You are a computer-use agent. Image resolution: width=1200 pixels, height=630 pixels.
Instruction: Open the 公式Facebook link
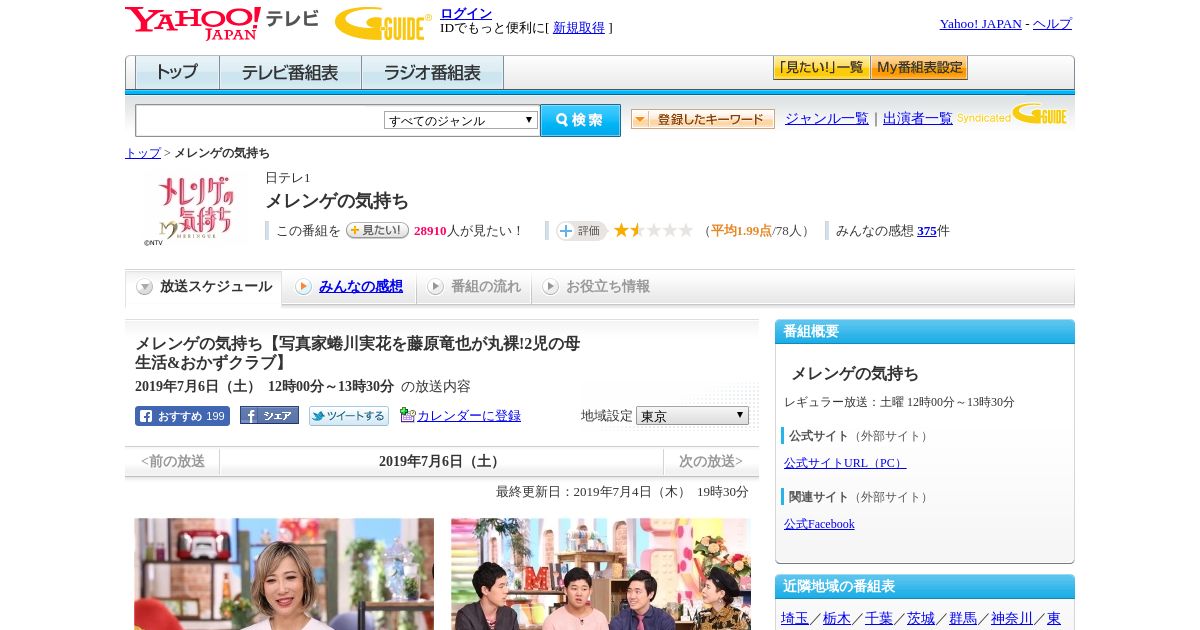tap(819, 524)
